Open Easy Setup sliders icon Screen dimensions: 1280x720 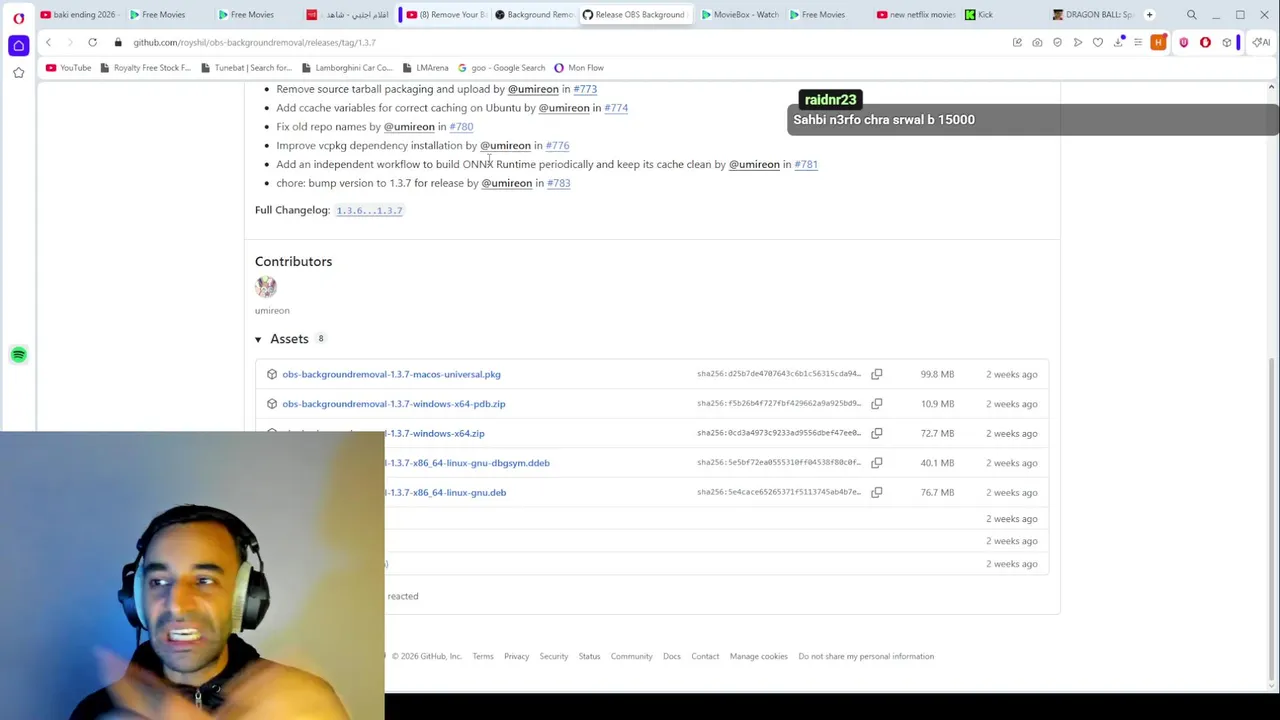[x=1138, y=42]
